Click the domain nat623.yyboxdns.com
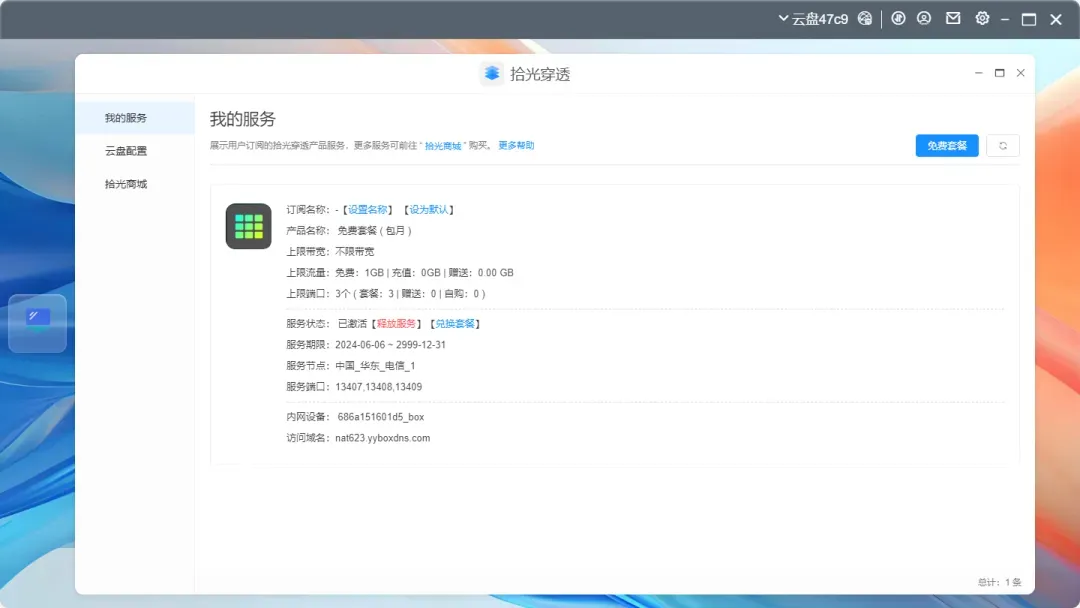This screenshot has width=1080, height=608. tap(383, 438)
